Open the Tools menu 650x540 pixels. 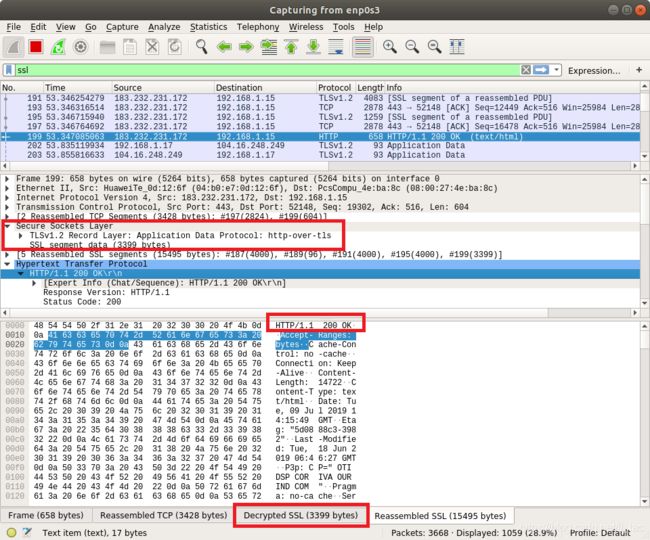(x=344, y=27)
